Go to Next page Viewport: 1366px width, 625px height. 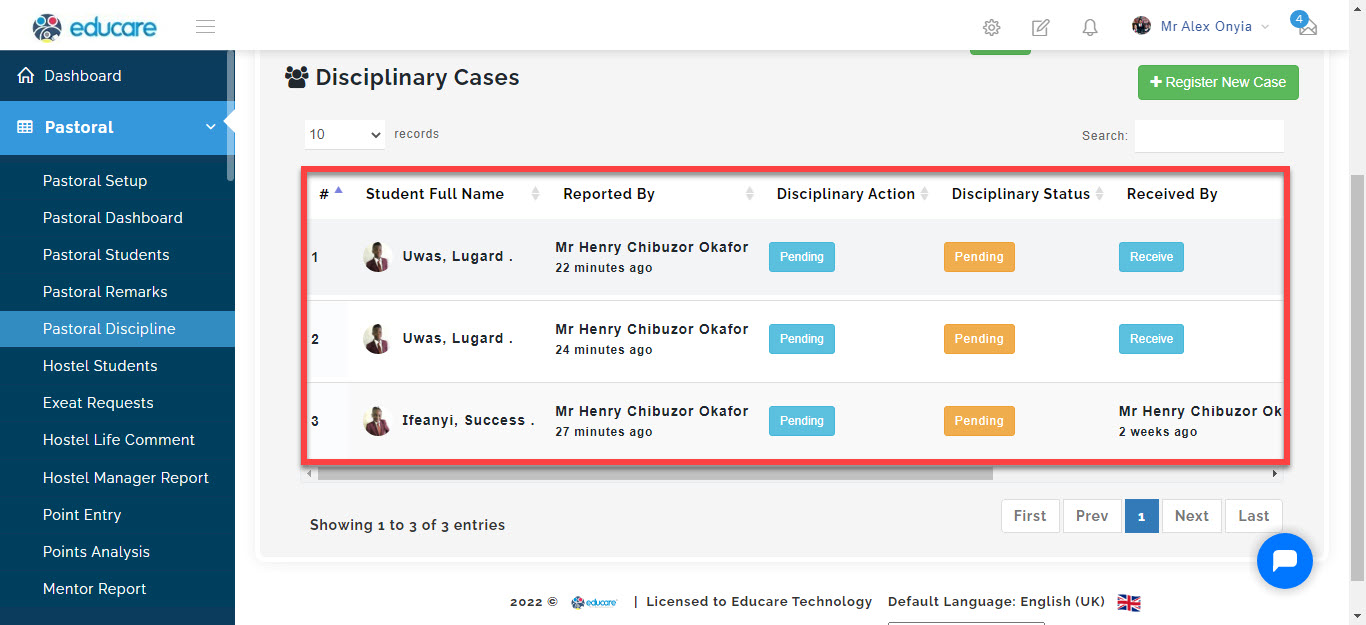pyautogui.click(x=1192, y=516)
